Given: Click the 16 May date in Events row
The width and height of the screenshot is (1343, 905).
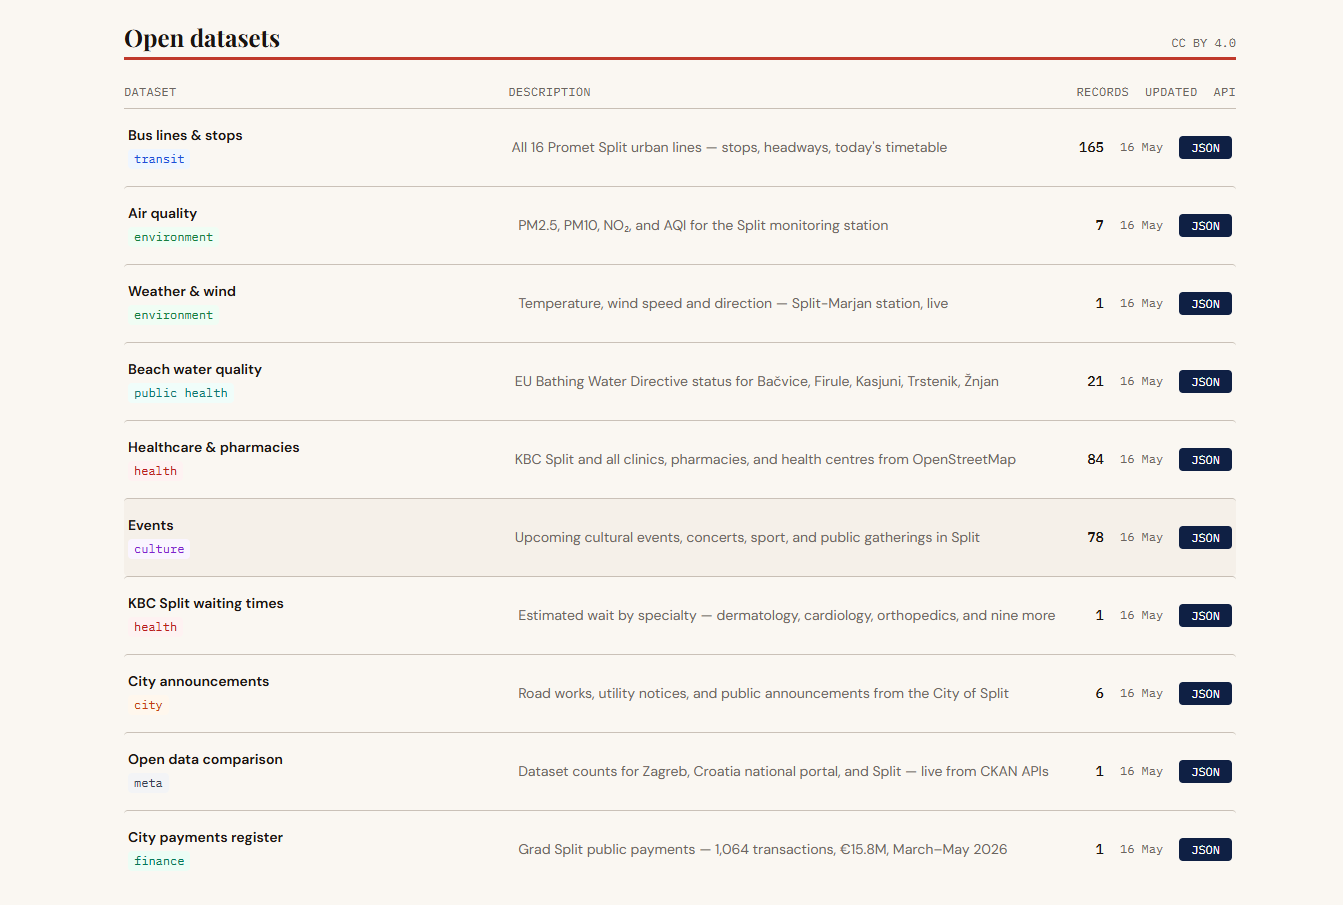Looking at the screenshot, I should click(x=1141, y=537).
